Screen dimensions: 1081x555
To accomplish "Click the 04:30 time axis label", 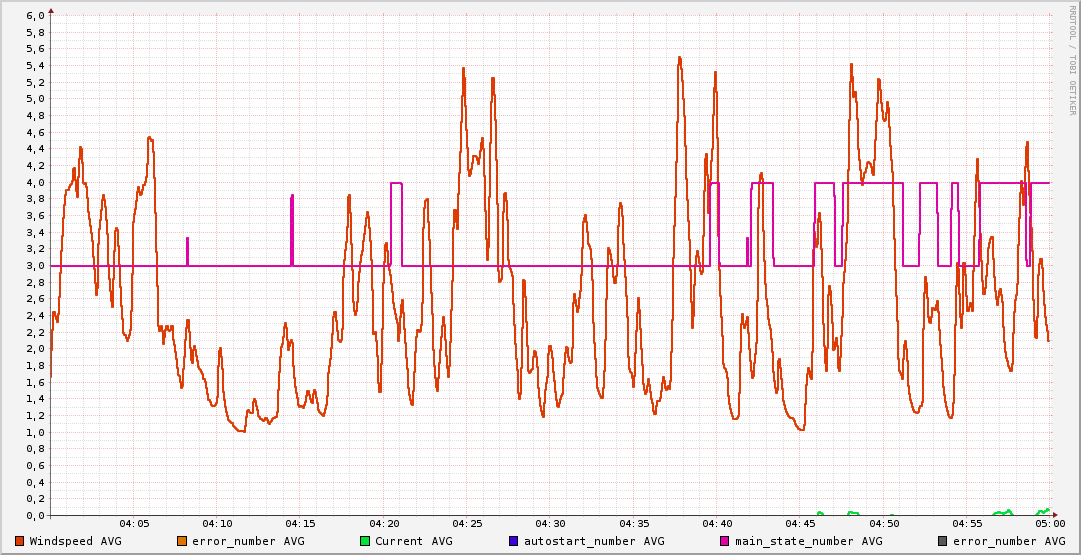I will click(550, 523).
